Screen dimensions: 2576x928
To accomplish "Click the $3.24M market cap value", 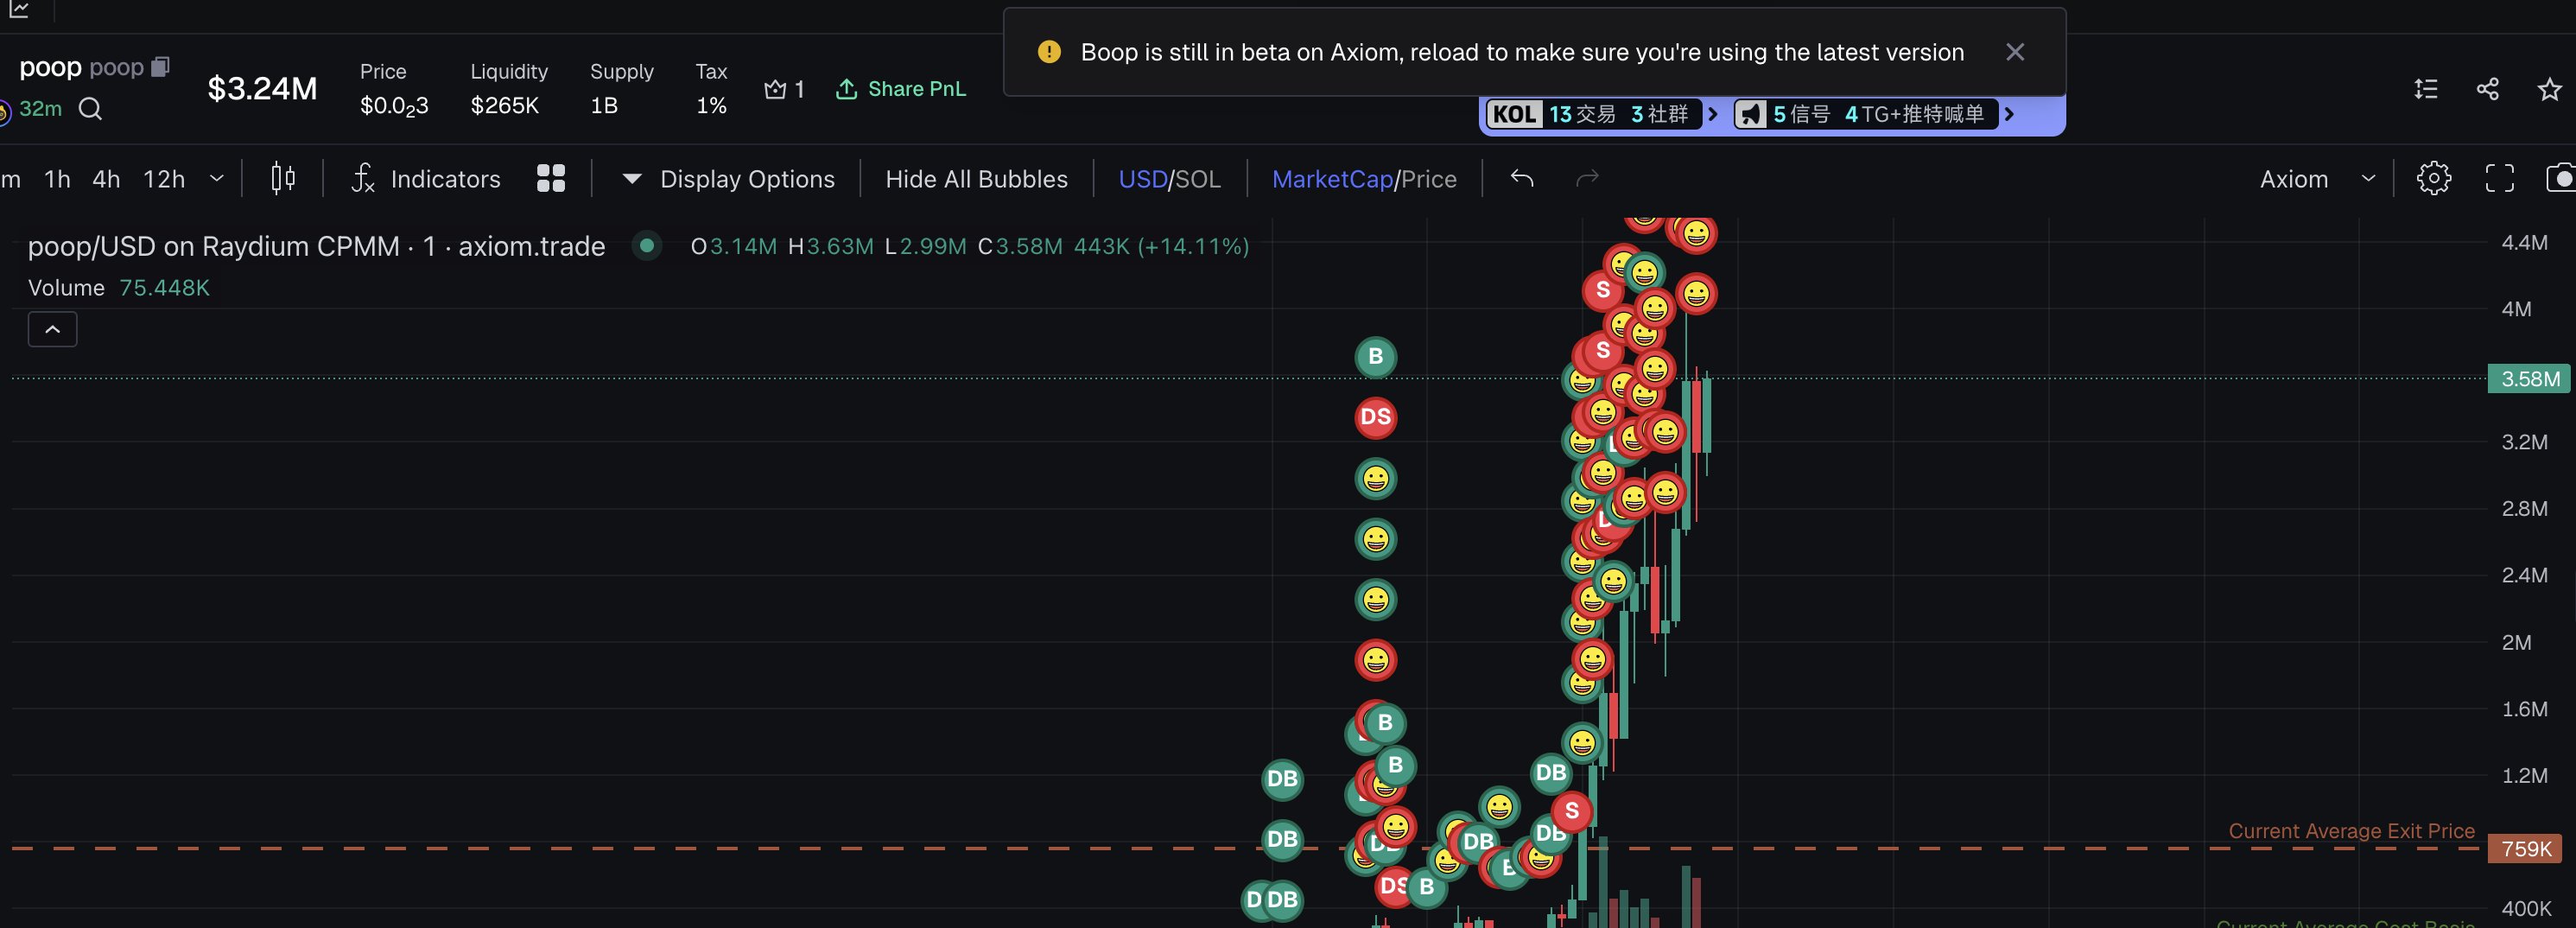I will tap(262, 89).
